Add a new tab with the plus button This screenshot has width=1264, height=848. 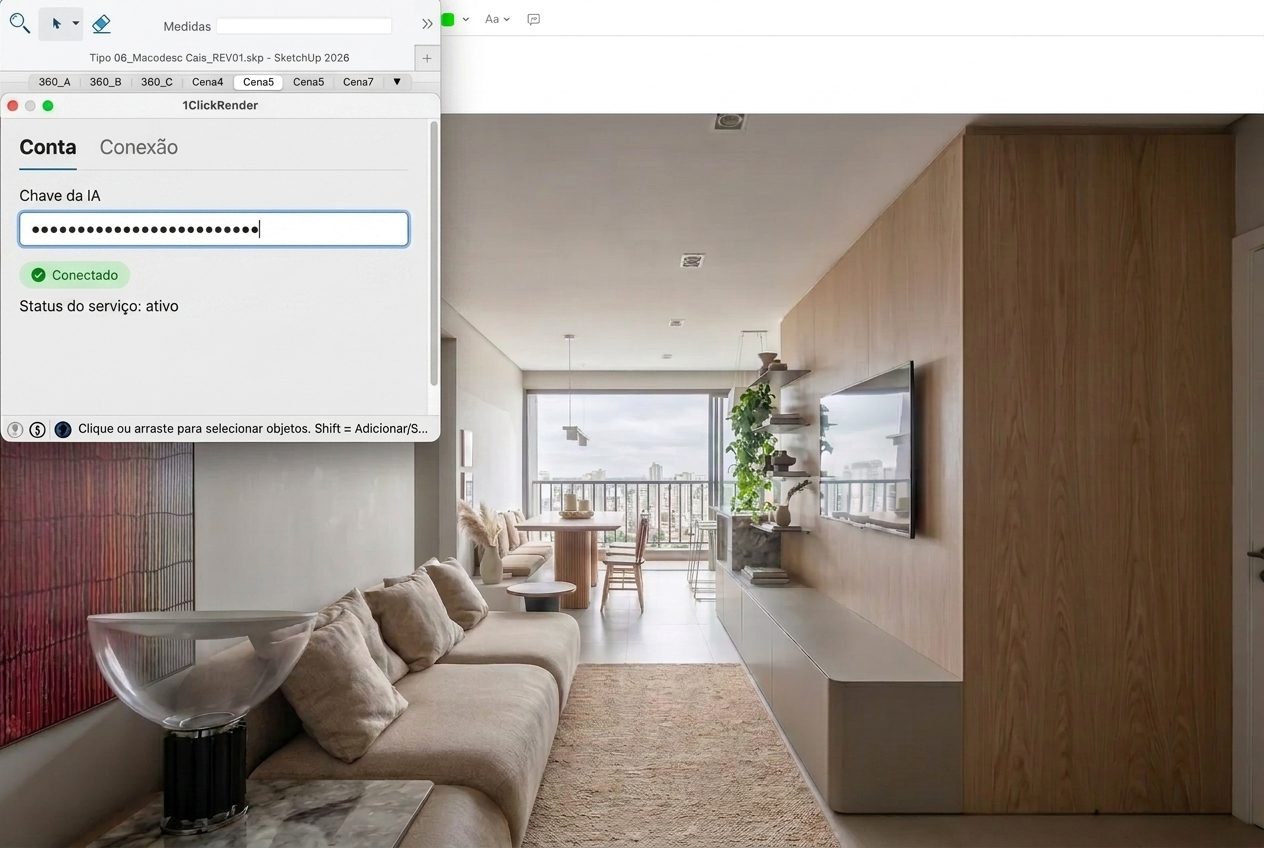click(427, 58)
